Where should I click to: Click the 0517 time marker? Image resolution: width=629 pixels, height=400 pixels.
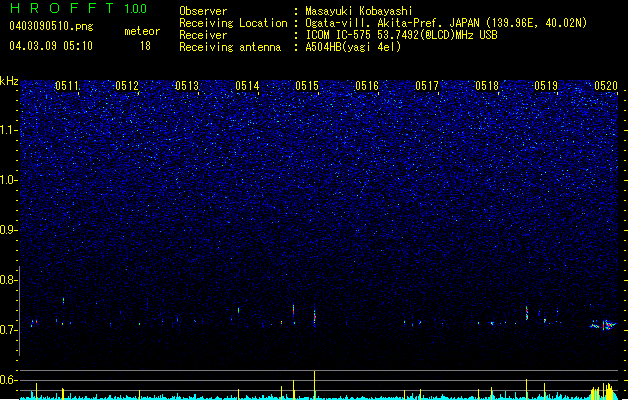point(427,86)
